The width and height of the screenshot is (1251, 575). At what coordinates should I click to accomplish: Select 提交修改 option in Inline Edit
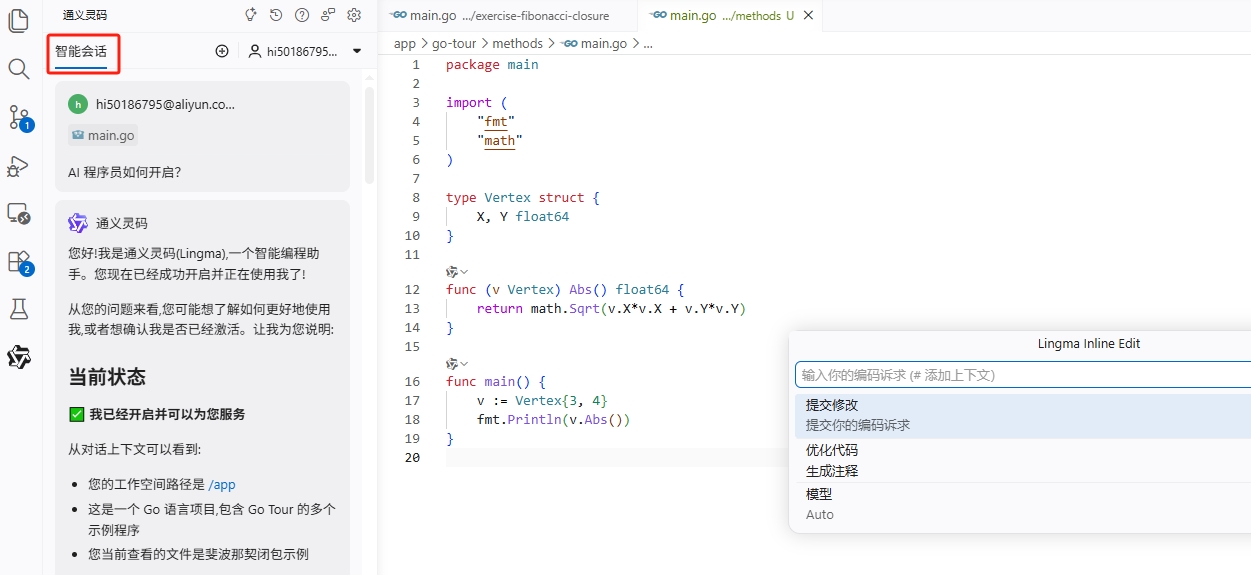pos(1020,414)
